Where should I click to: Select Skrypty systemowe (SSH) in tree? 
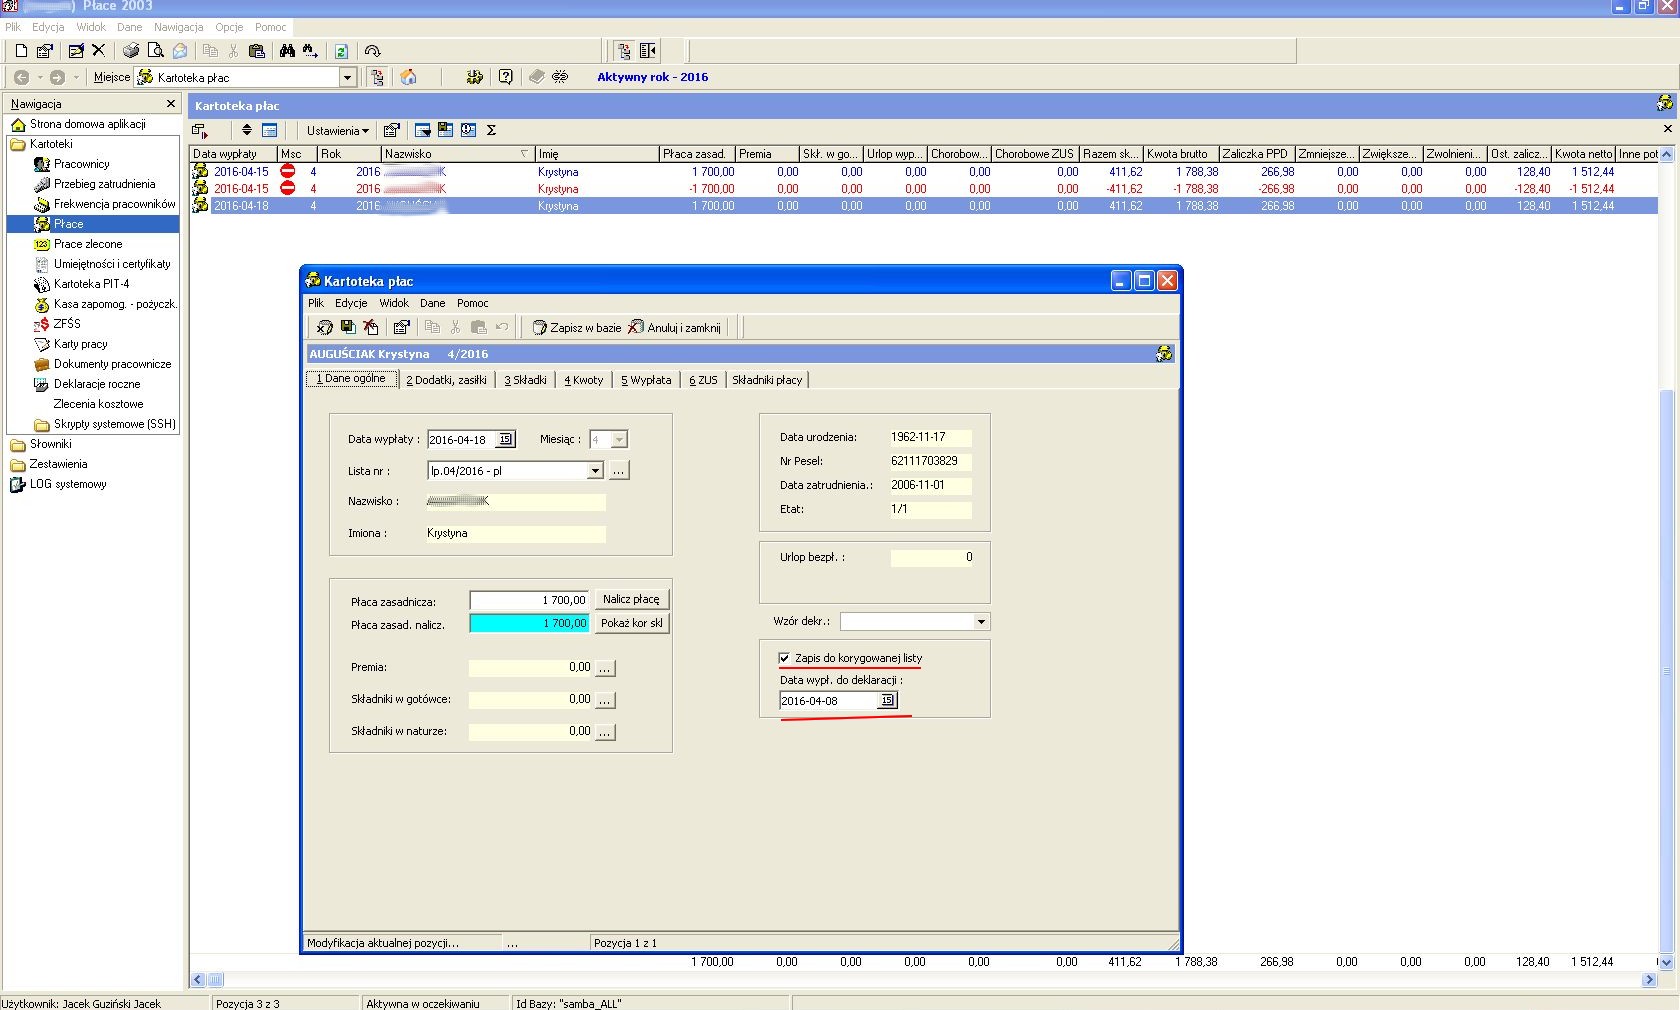[x=105, y=424]
